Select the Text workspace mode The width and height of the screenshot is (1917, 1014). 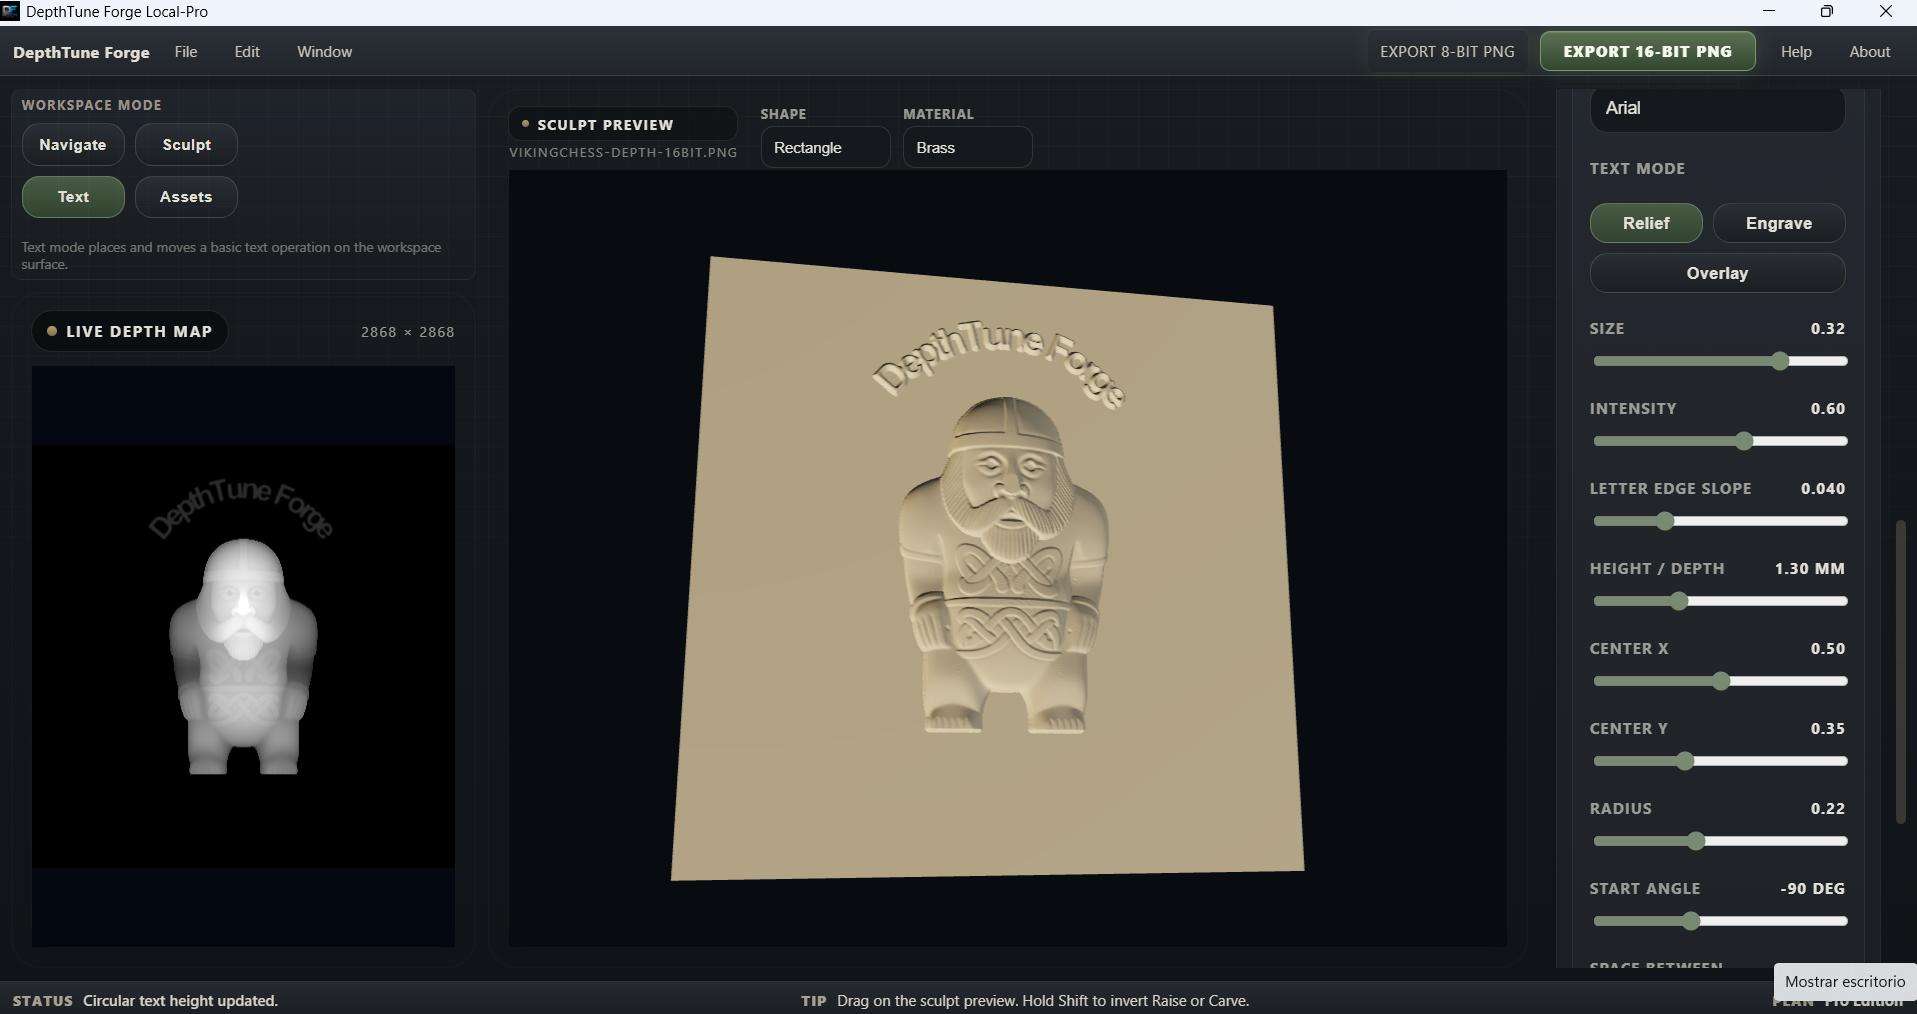tap(73, 197)
